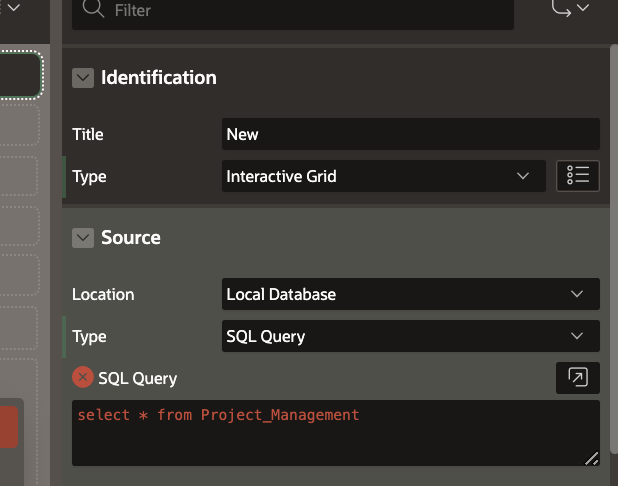The height and width of the screenshot is (486, 618).
Task: Click the Title property label
Action: 88,134
